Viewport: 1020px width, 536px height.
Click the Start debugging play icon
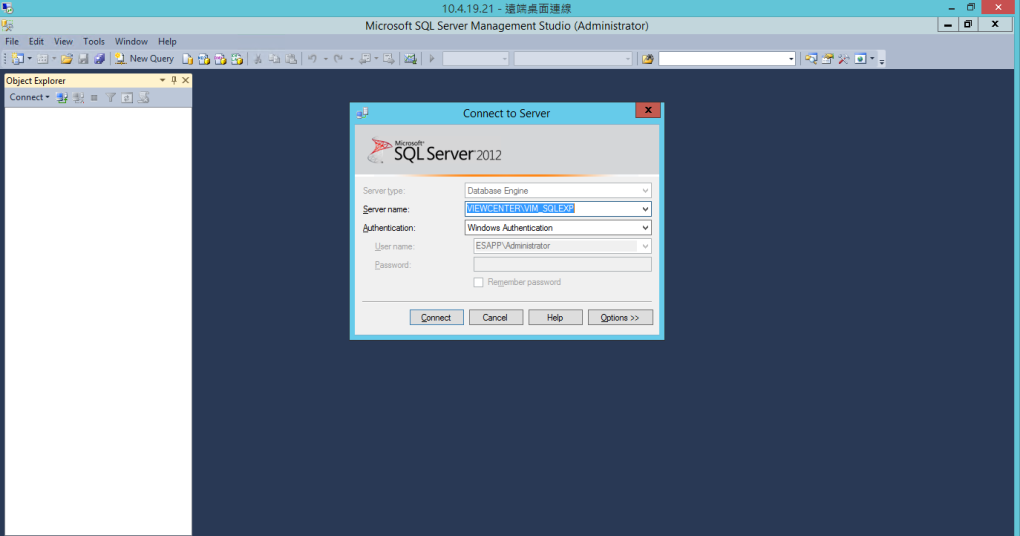432,59
